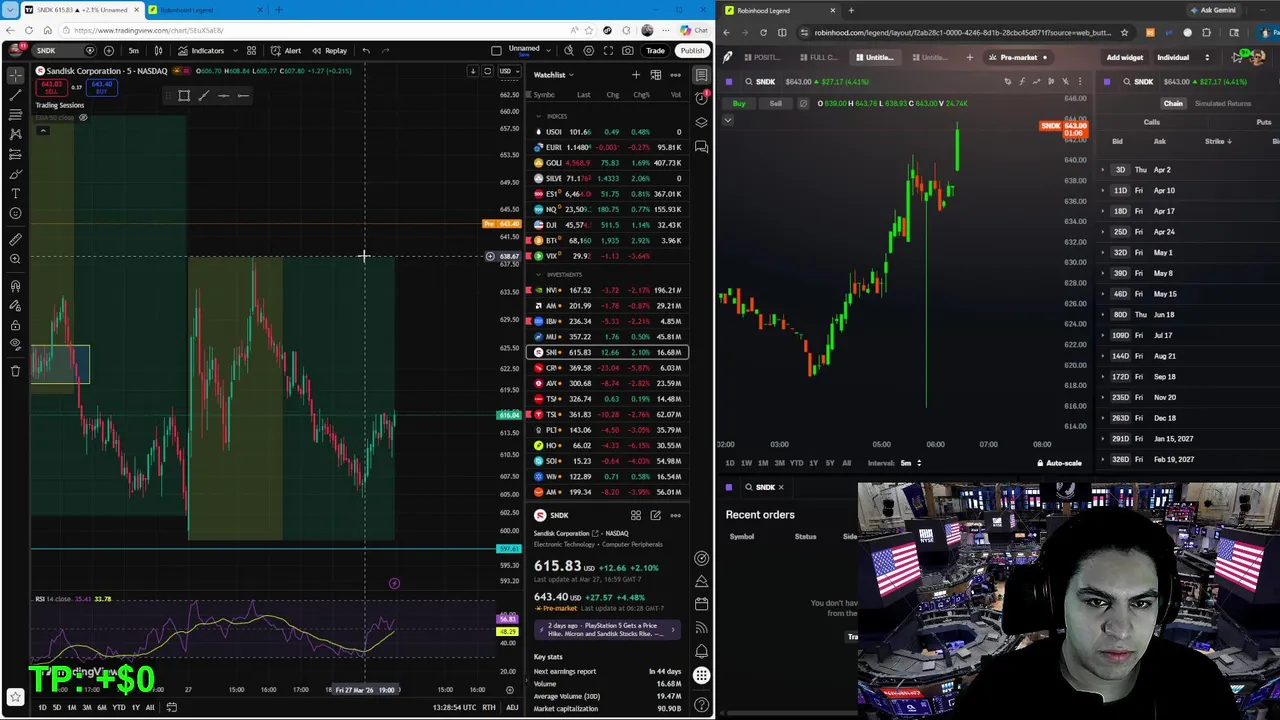Image resolution: width=1280 pixels, height=720 pixels.
Task: Open emoji and icons drawing tool
Action: [15, 213]
